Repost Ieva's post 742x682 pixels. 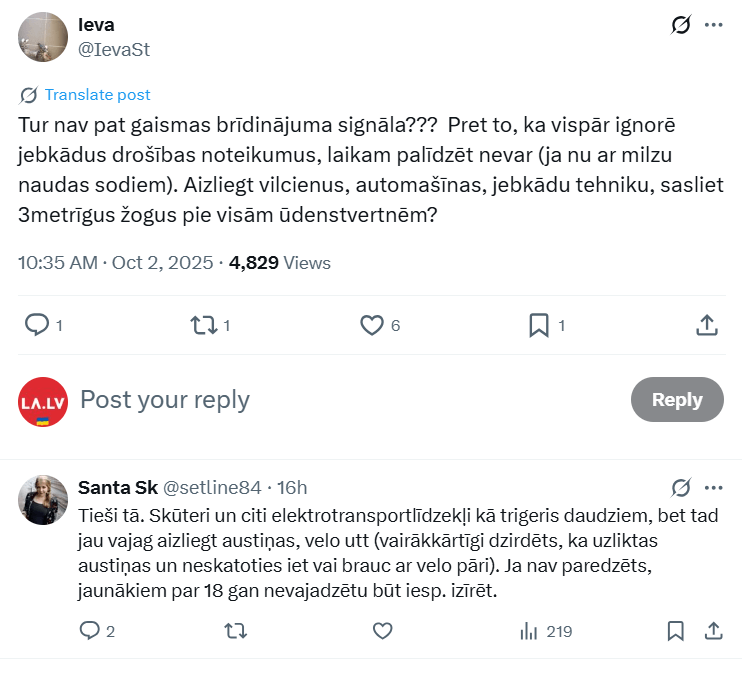[204, 325]
